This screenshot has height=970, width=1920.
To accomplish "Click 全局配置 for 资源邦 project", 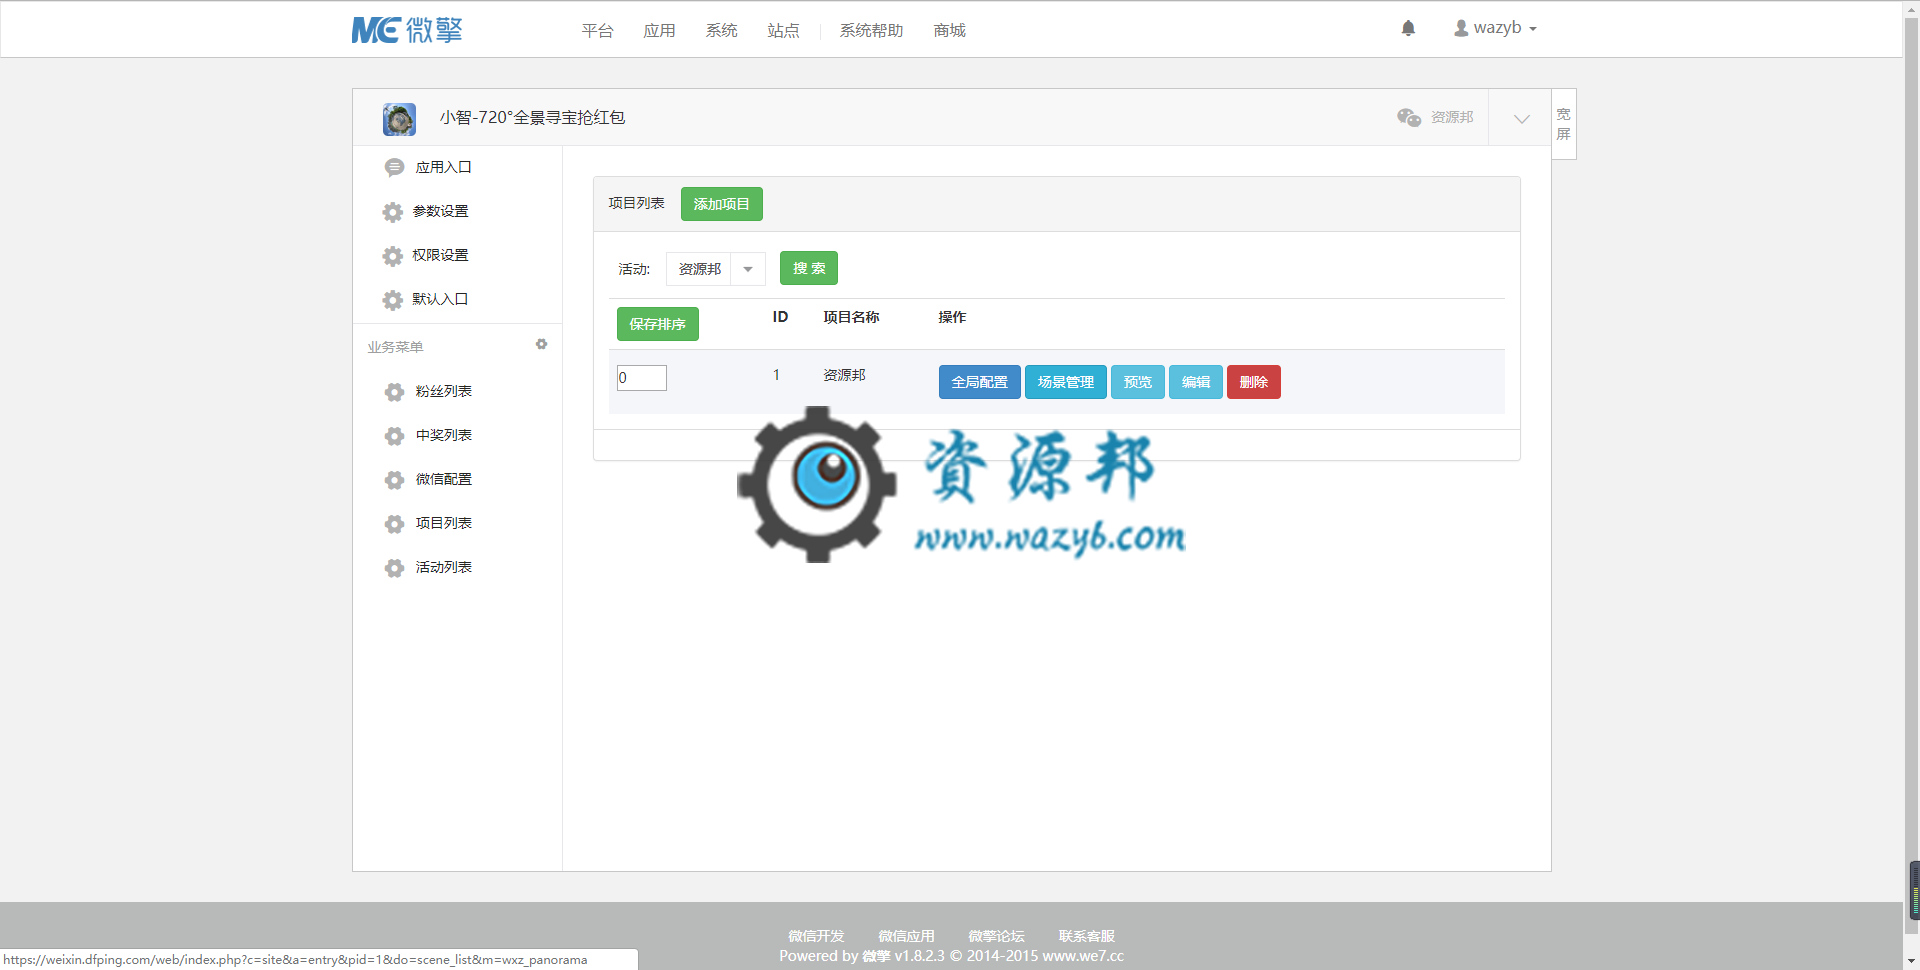I will pyautogui.click(x=979, y=382).
